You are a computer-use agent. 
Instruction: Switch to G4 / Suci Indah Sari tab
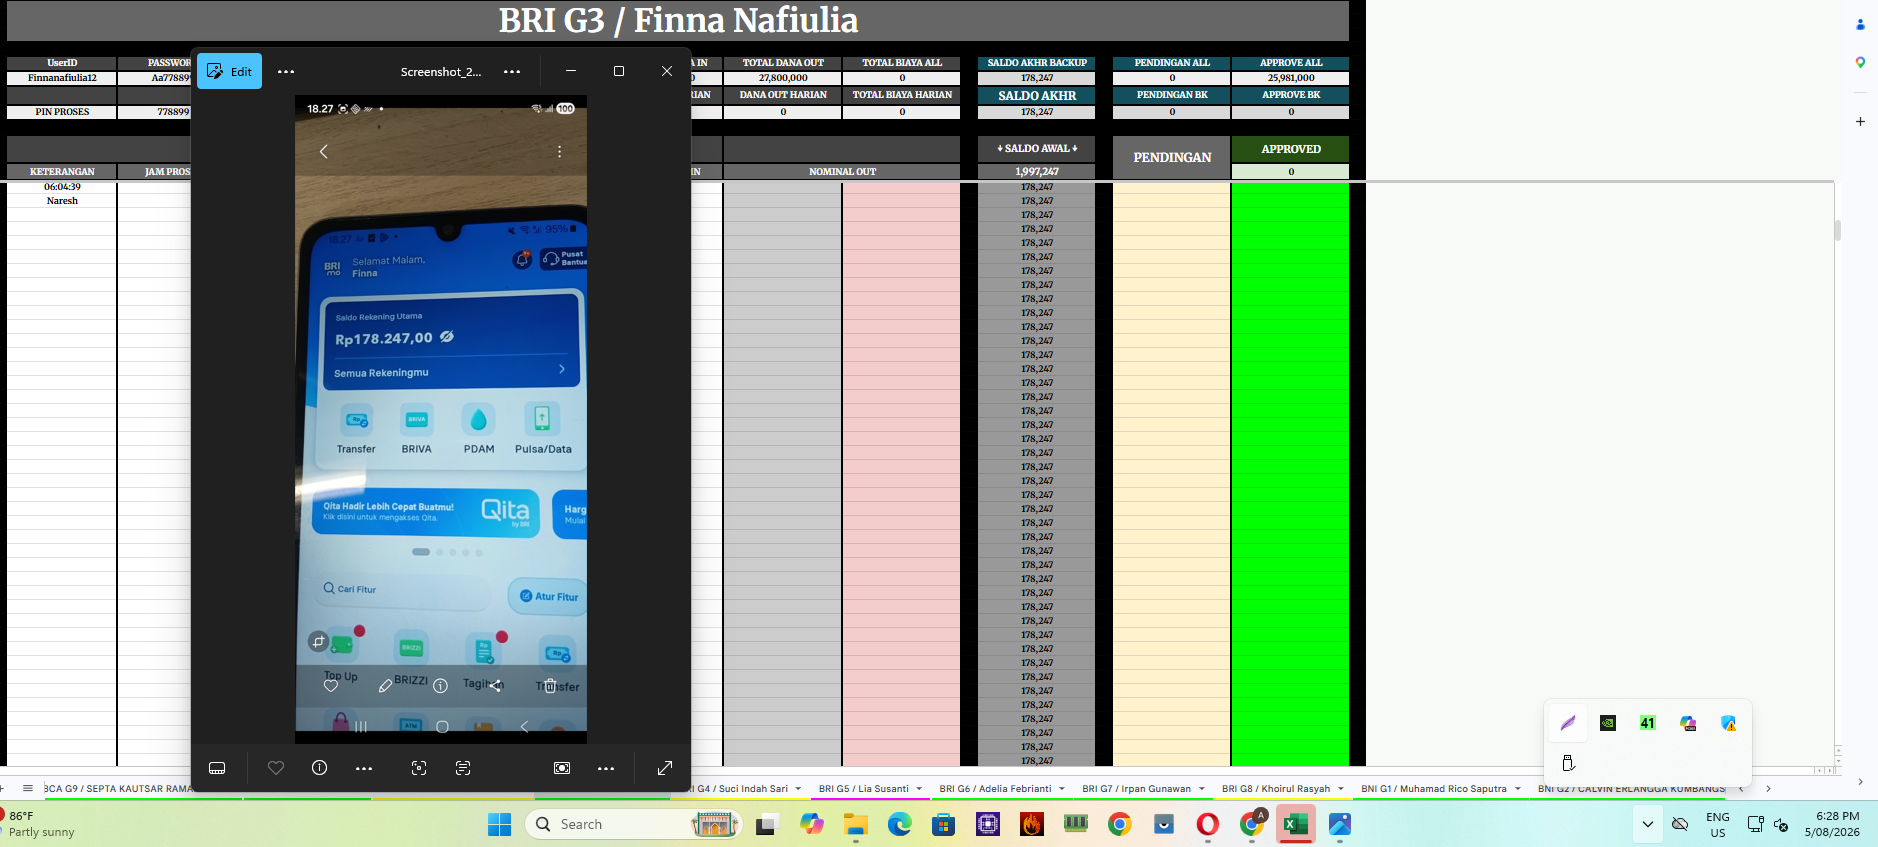[742, 789]
